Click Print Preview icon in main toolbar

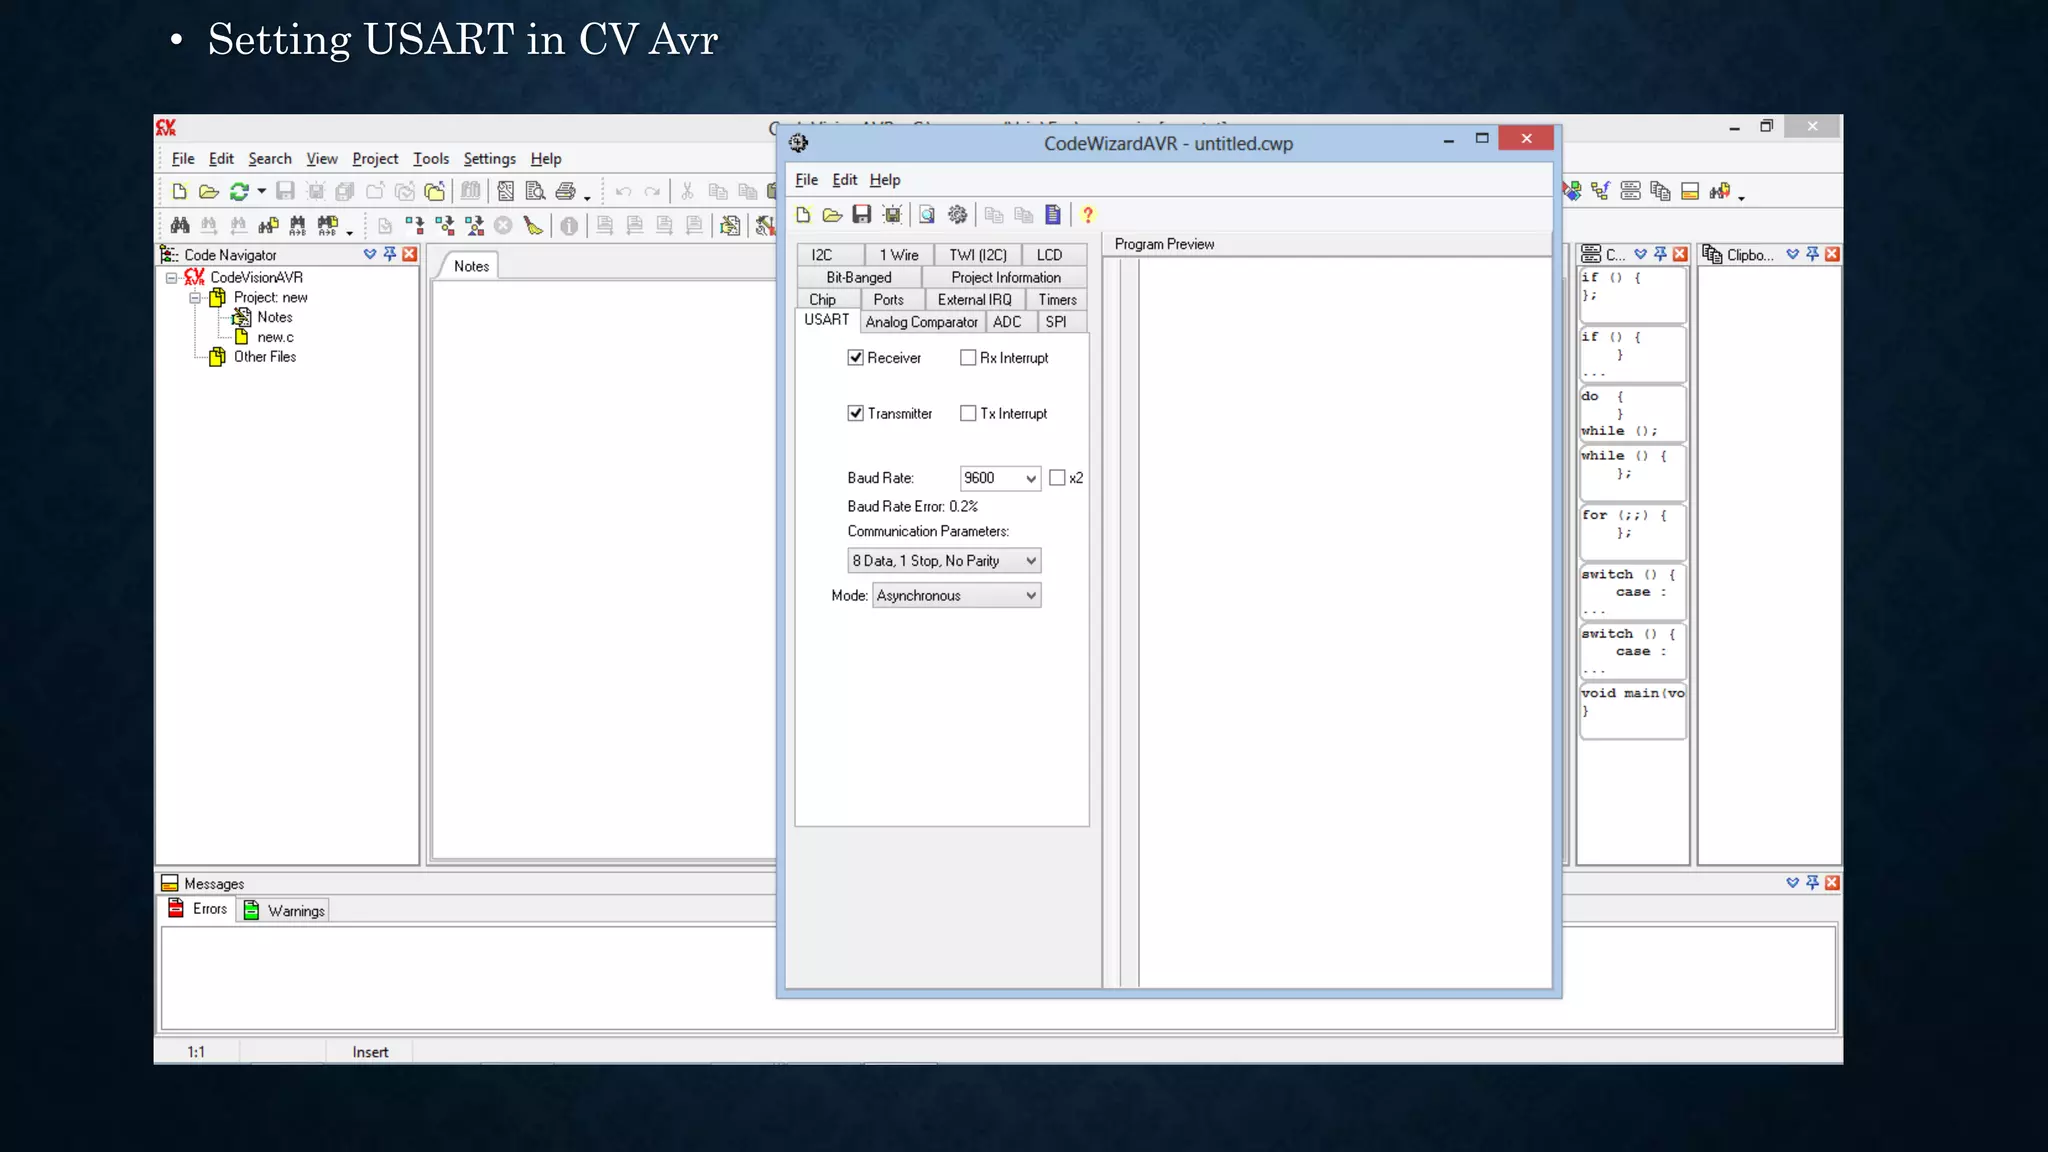coord(535,191)
